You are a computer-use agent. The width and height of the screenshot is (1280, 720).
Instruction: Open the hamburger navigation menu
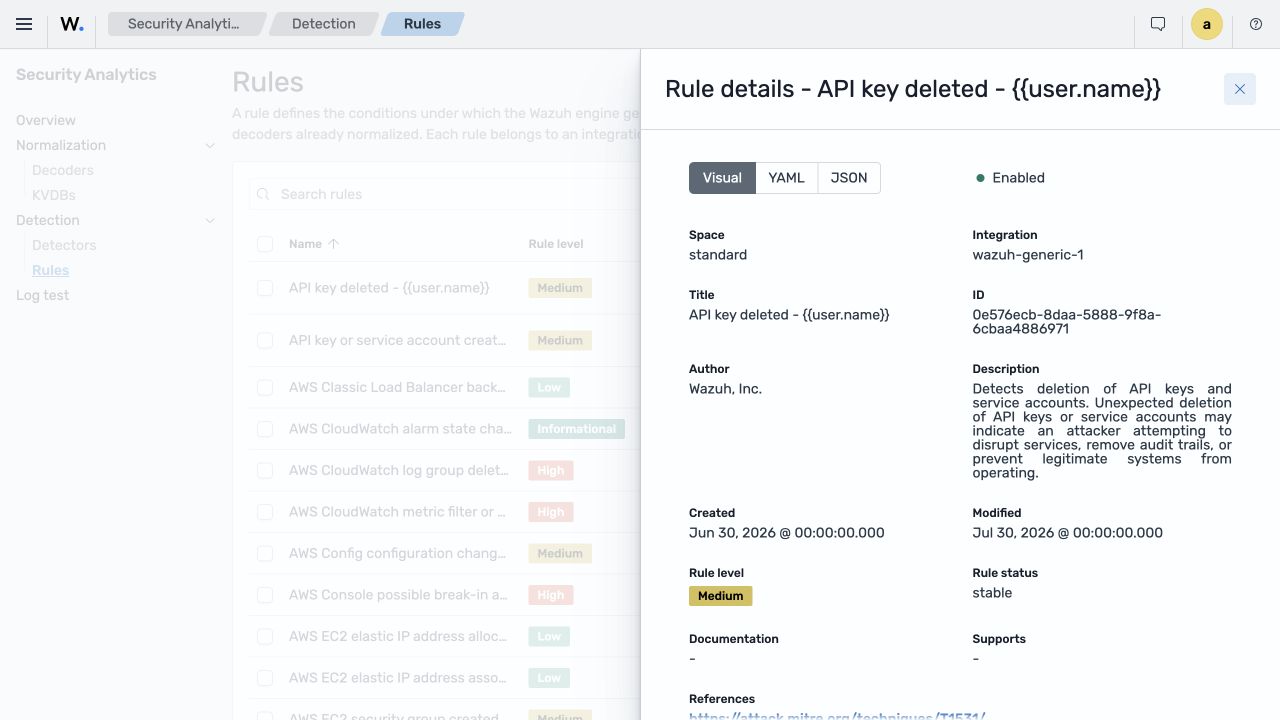coord(24,24)
